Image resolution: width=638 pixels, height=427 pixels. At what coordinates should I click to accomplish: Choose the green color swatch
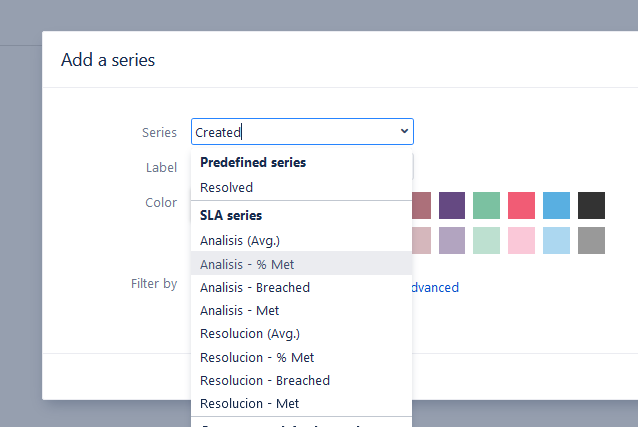click(x=487, y=205)
